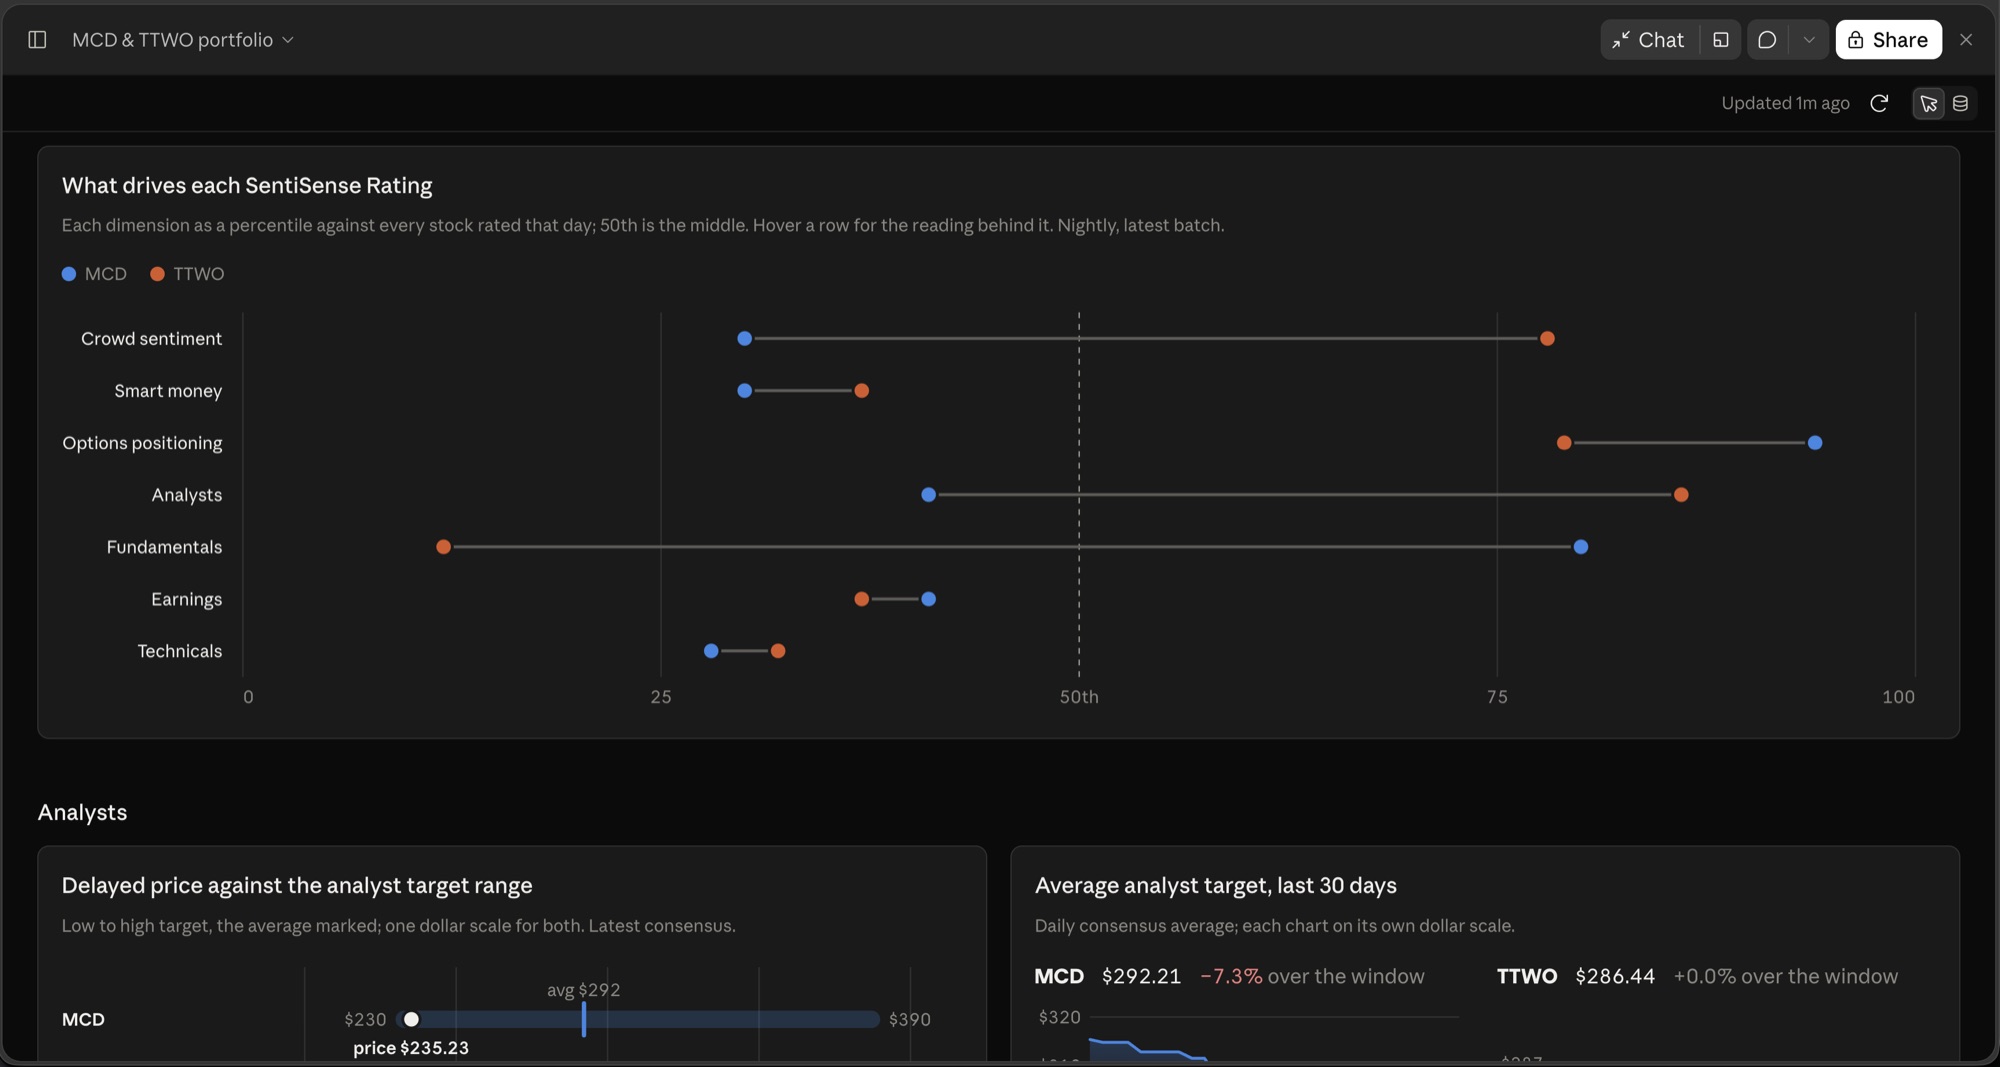2000x1067 pixels.
Task: Click the 25 axis label
Action: (x=661, y=697)
